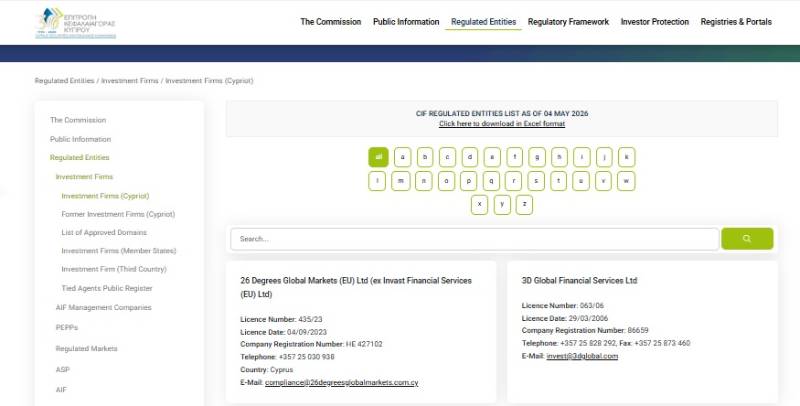Select Investment Firms (Cypriot) sidebar item
This screenshot has height=406, width=800.
click(x=105, y=196)
